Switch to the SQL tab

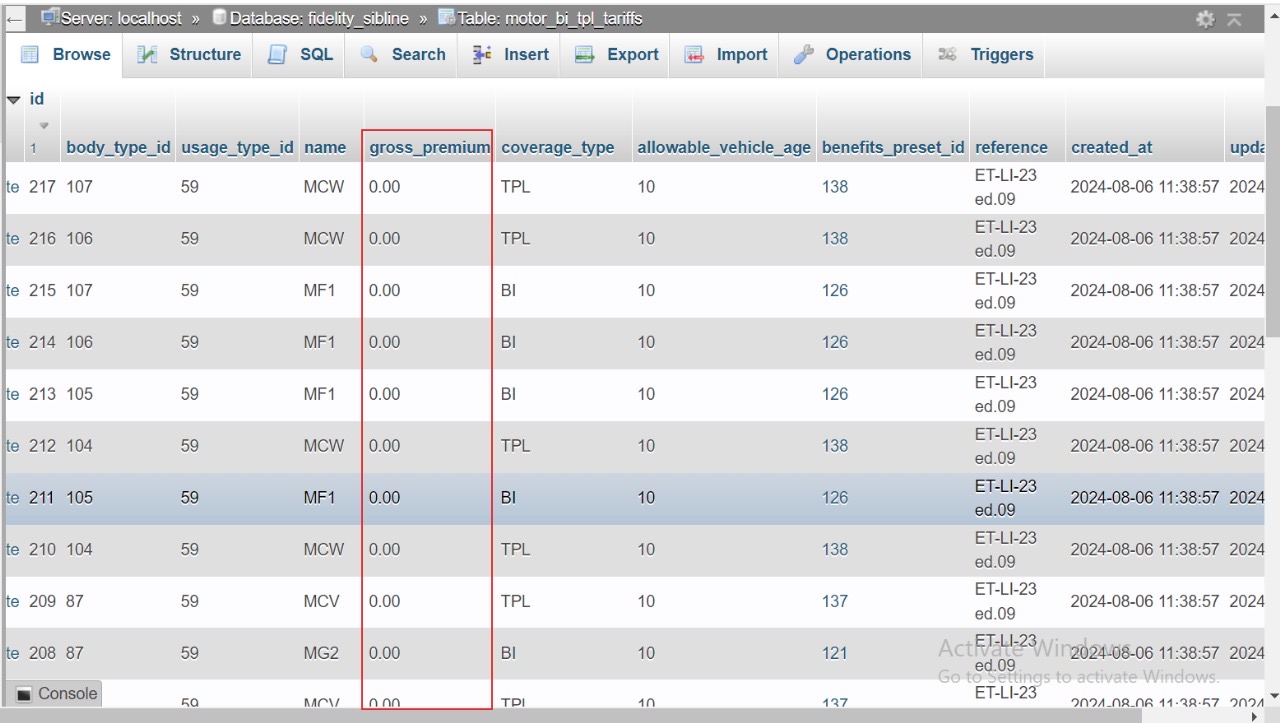click(300, 55)
